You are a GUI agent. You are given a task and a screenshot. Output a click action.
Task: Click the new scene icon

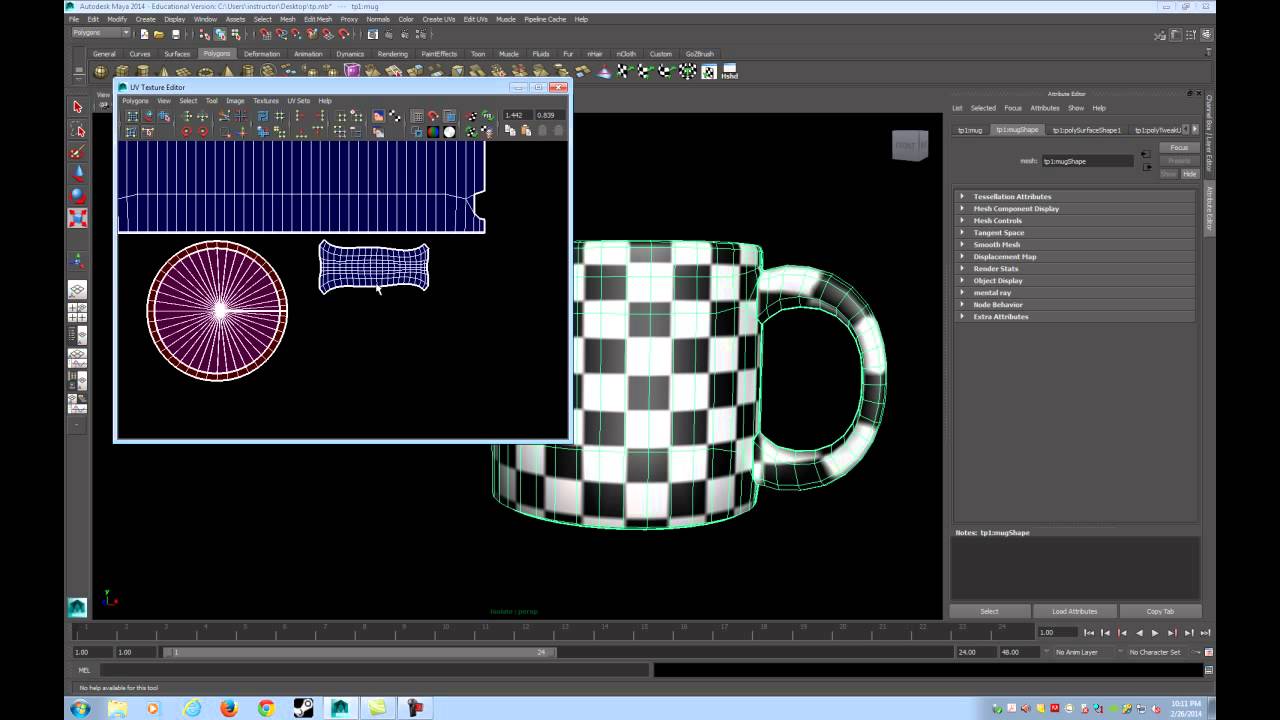(x=144, y=34)
